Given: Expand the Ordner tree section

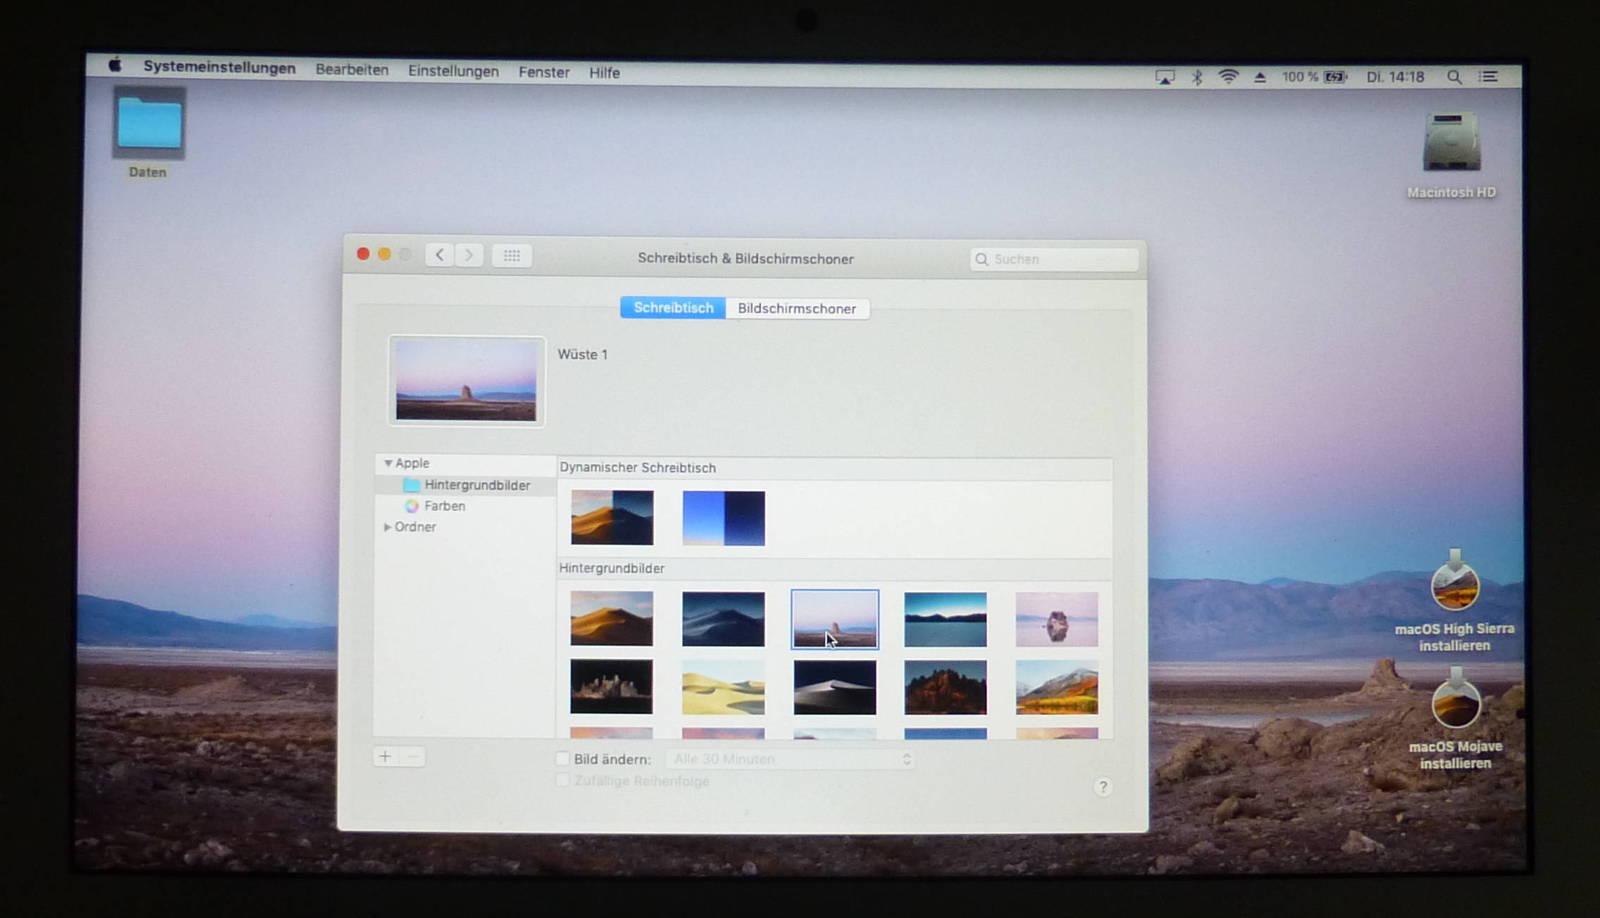Looking at the screenshot, I should (388, 527).
